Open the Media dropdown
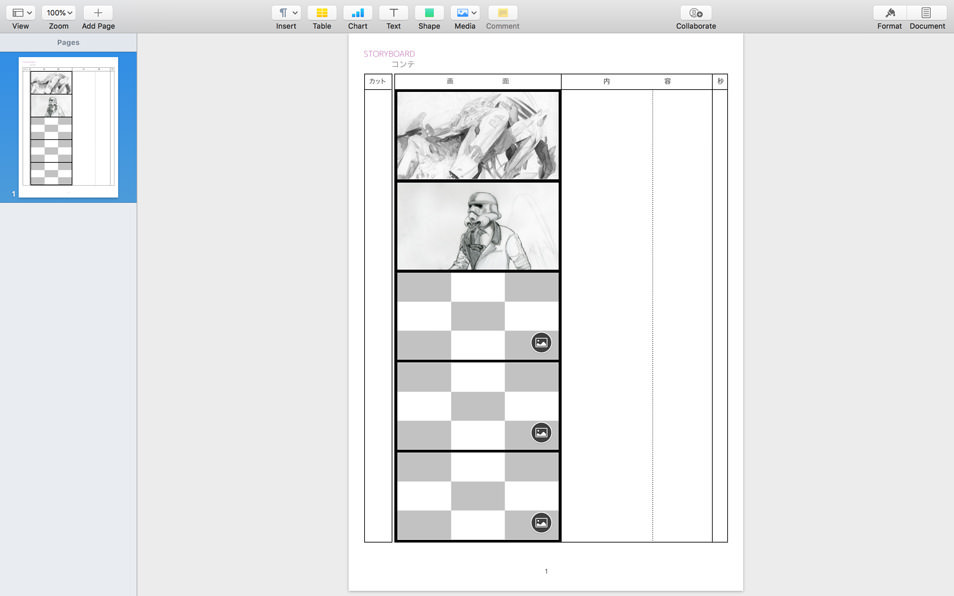The height and width of the screenshot is (596, 954). coord(465,13)
